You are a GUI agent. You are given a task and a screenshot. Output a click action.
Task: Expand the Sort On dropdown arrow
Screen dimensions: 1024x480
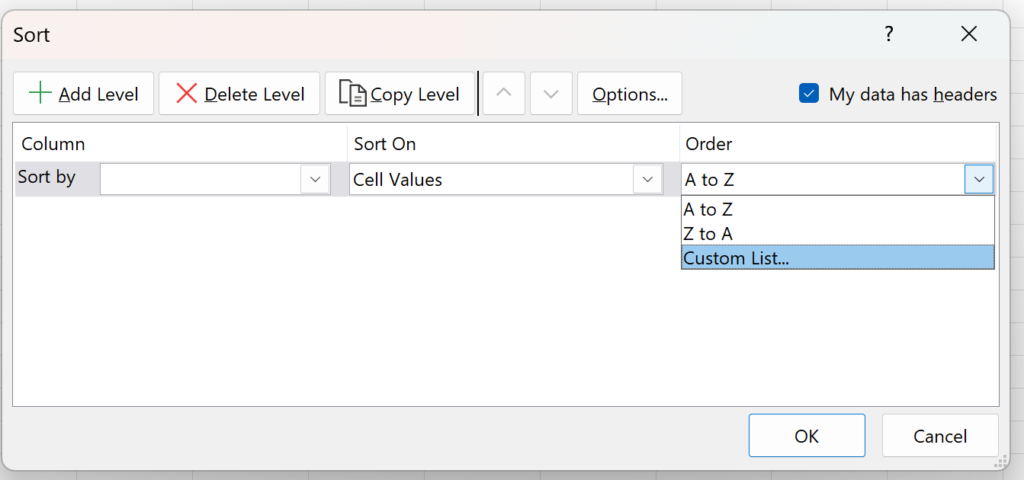(648, 179)
